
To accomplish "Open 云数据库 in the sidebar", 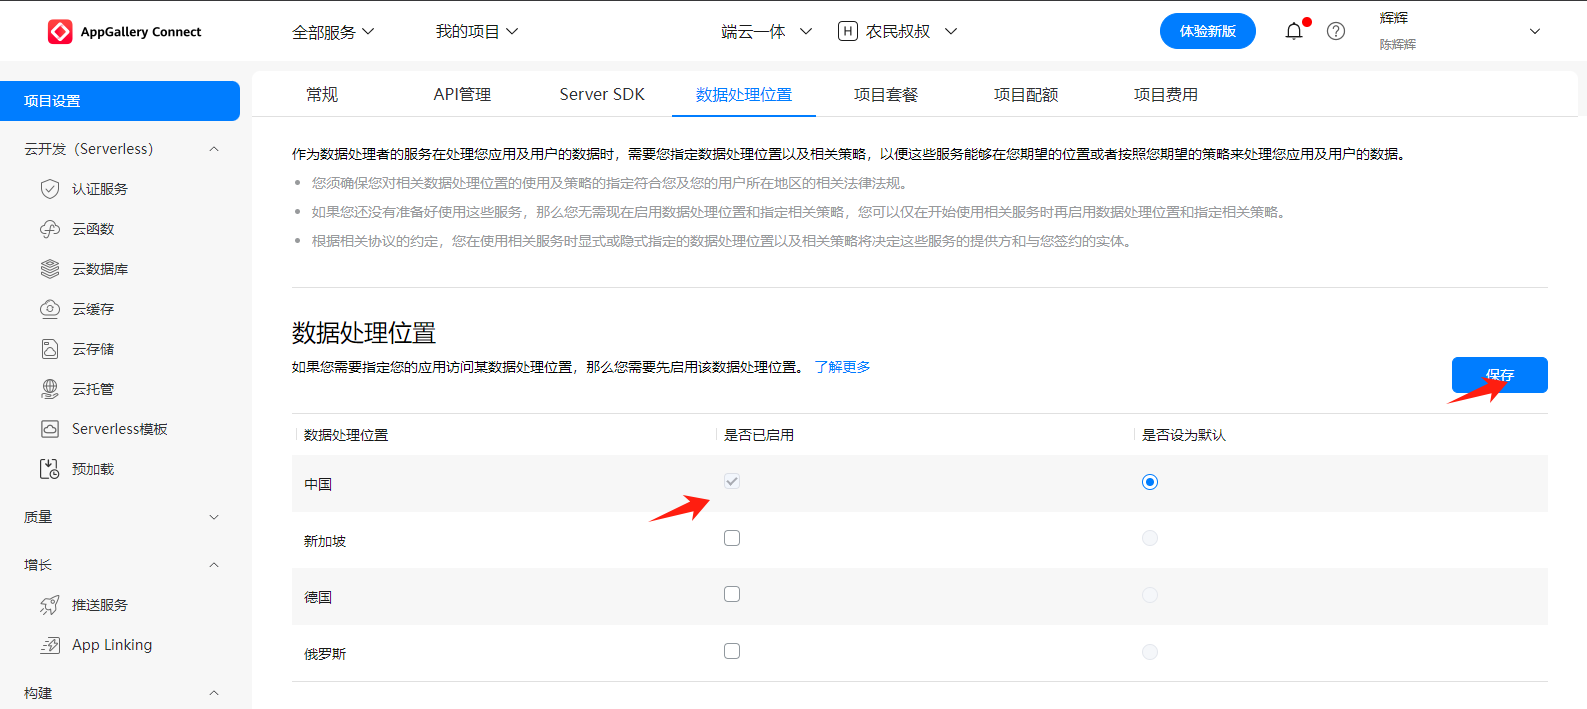I will point(100,269).
